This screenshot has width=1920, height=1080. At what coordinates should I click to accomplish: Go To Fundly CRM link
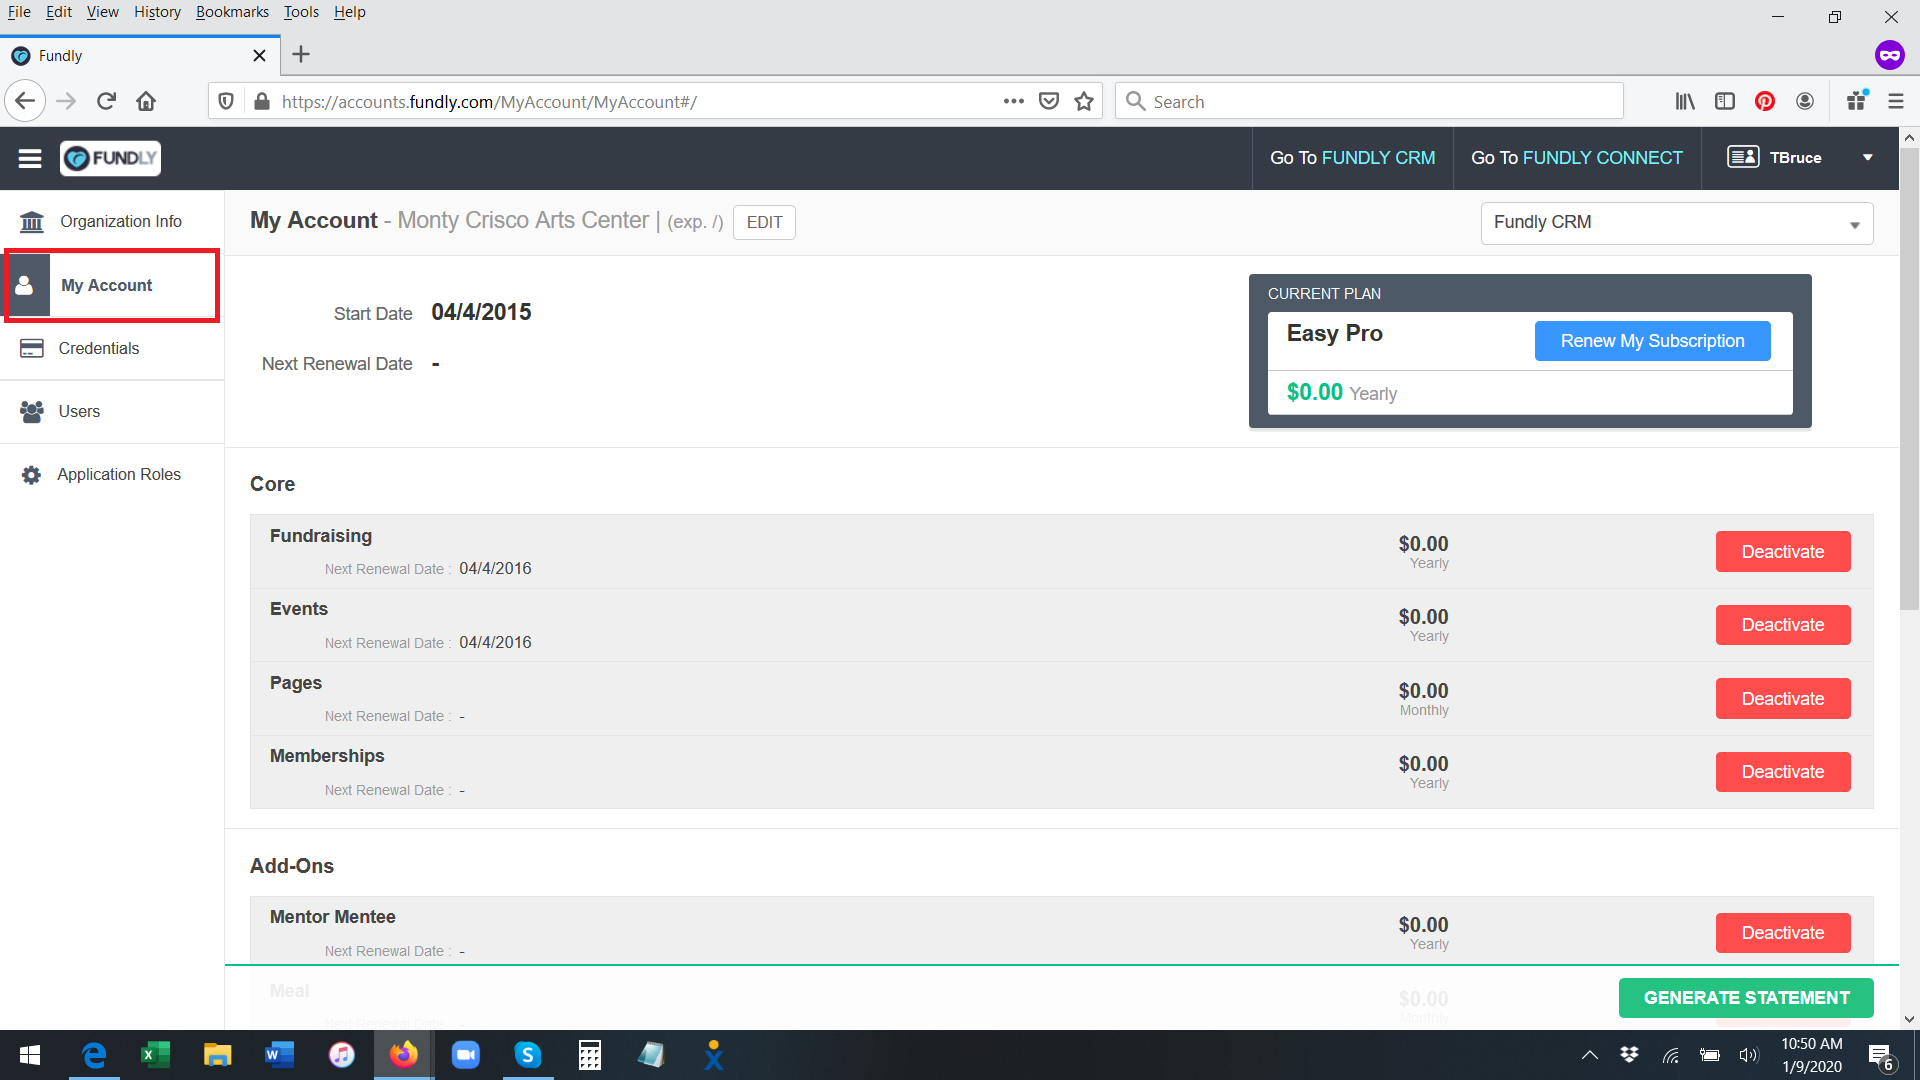tap(1352, 158)
